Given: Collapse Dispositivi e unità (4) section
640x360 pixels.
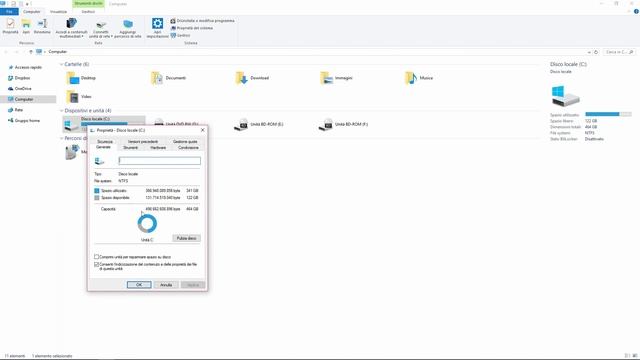Looking at the screenshot, I should (62, 111).
